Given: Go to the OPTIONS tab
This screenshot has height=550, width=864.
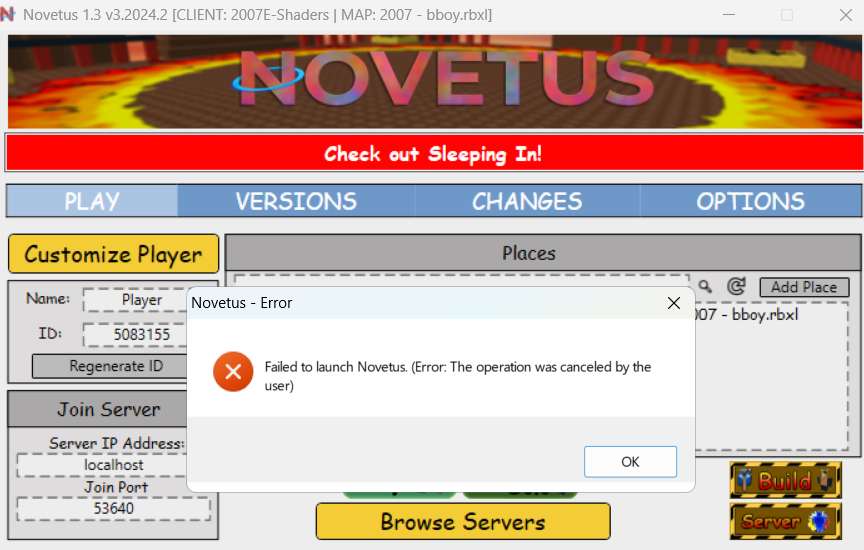Looking at the screenshot, I should pyautogui.click(x=750, y=201).
